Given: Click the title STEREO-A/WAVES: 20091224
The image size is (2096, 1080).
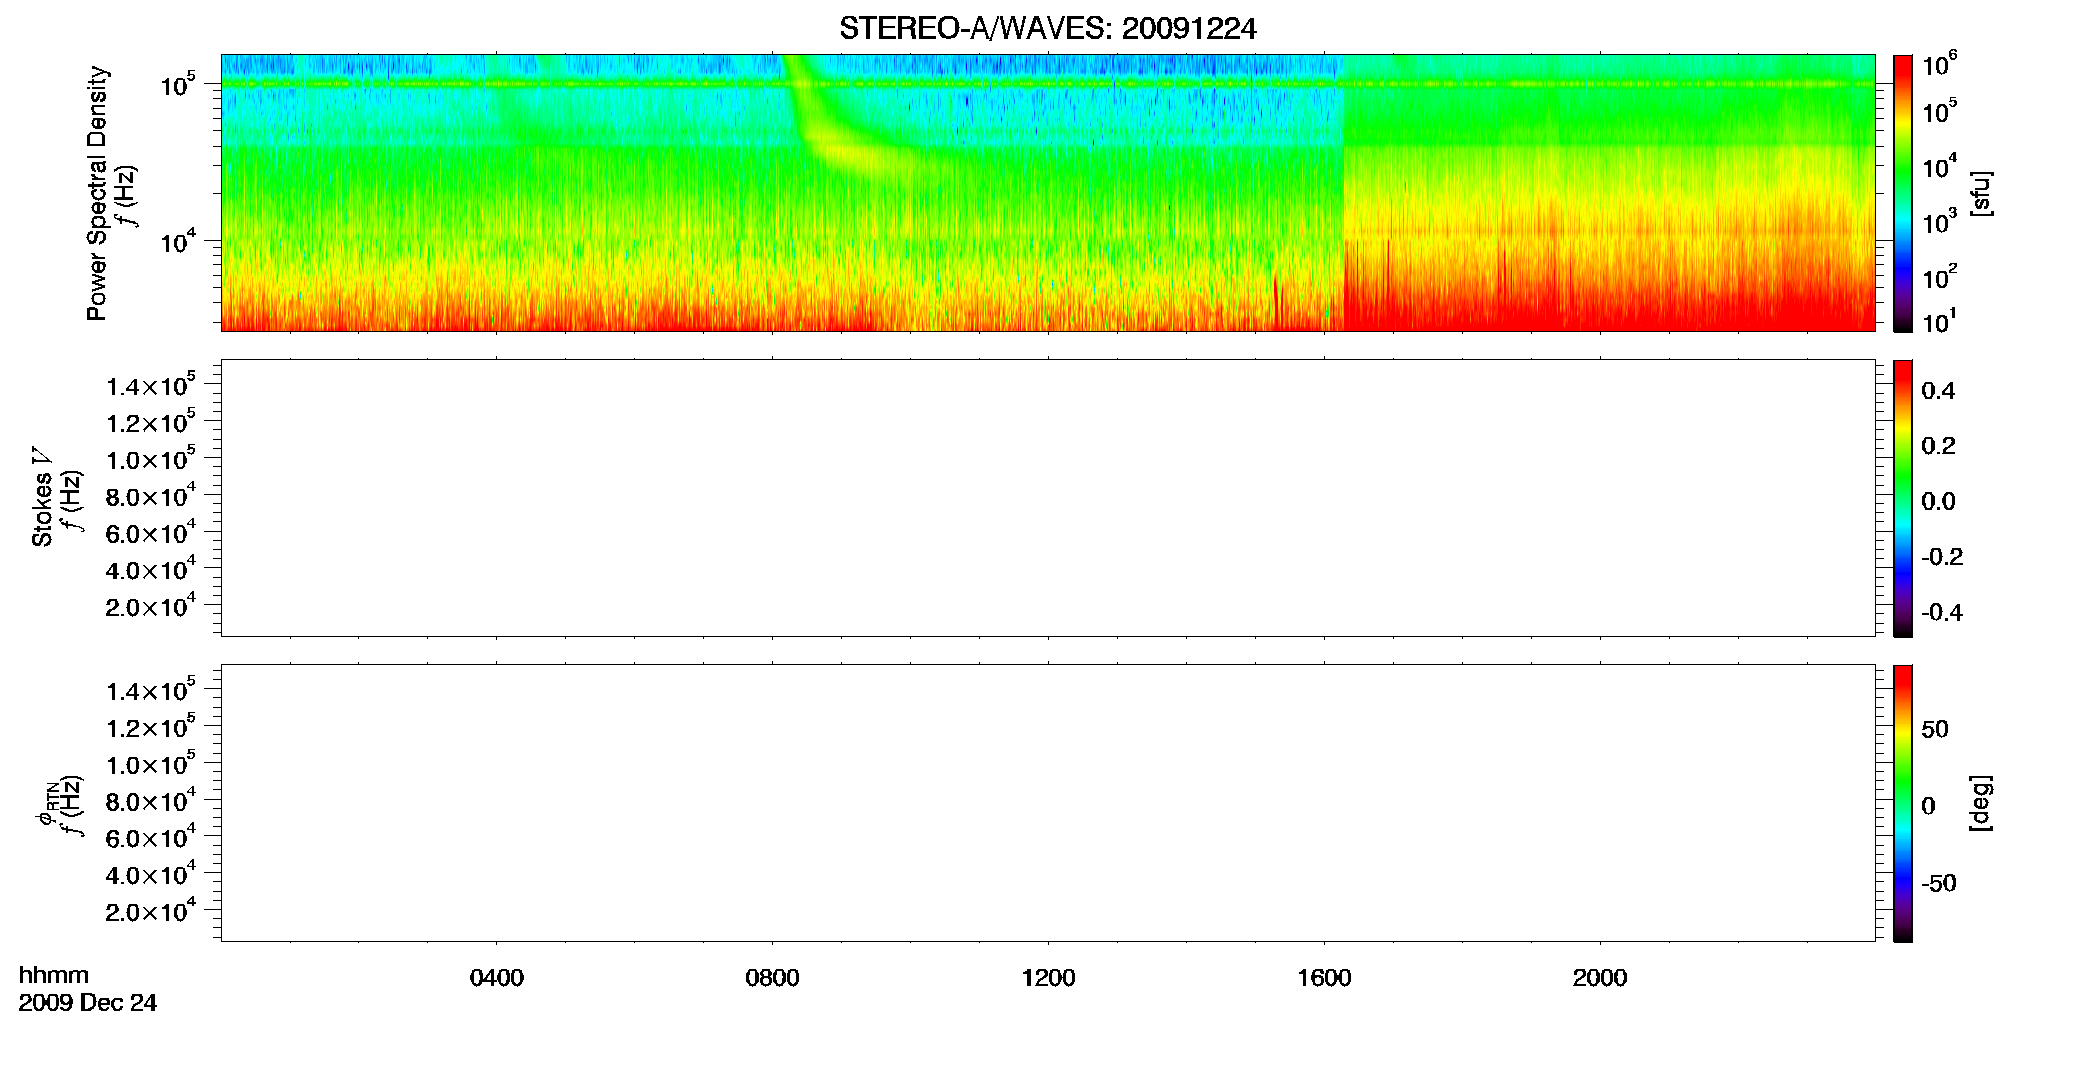Looking at the screenshot, I should pyautogui.click(x=1047, y=29).
